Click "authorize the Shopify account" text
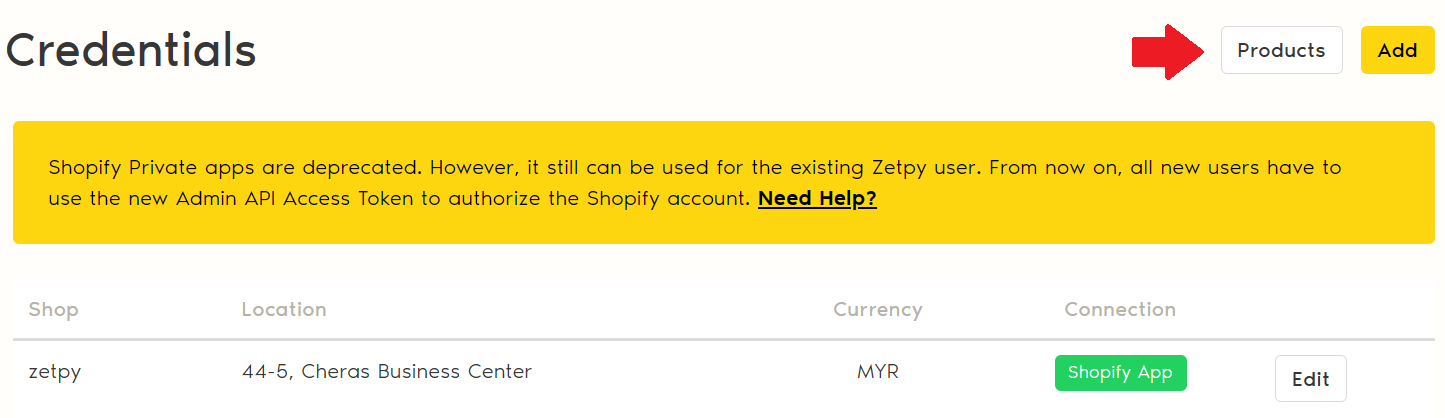This screenshot has width=1445, height=418. (598, 199)
